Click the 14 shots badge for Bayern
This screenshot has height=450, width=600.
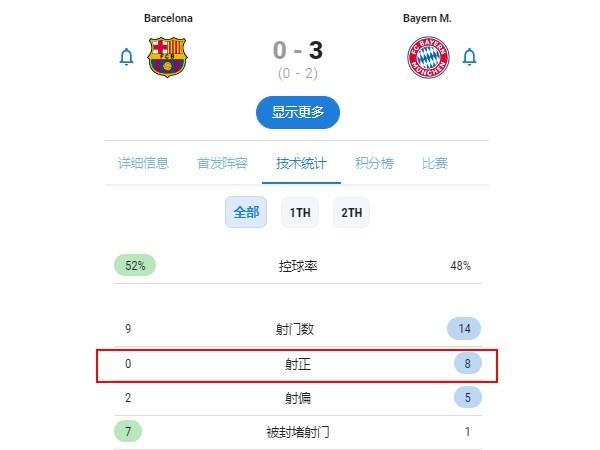point(464,328)
